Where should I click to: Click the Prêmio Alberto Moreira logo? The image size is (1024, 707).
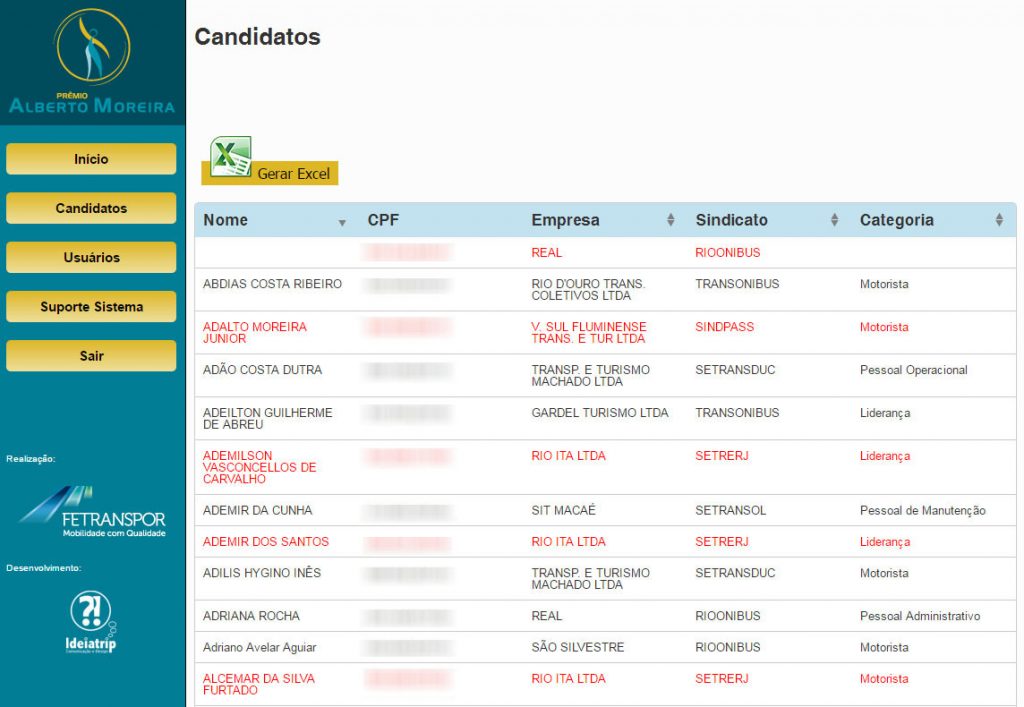92,61
